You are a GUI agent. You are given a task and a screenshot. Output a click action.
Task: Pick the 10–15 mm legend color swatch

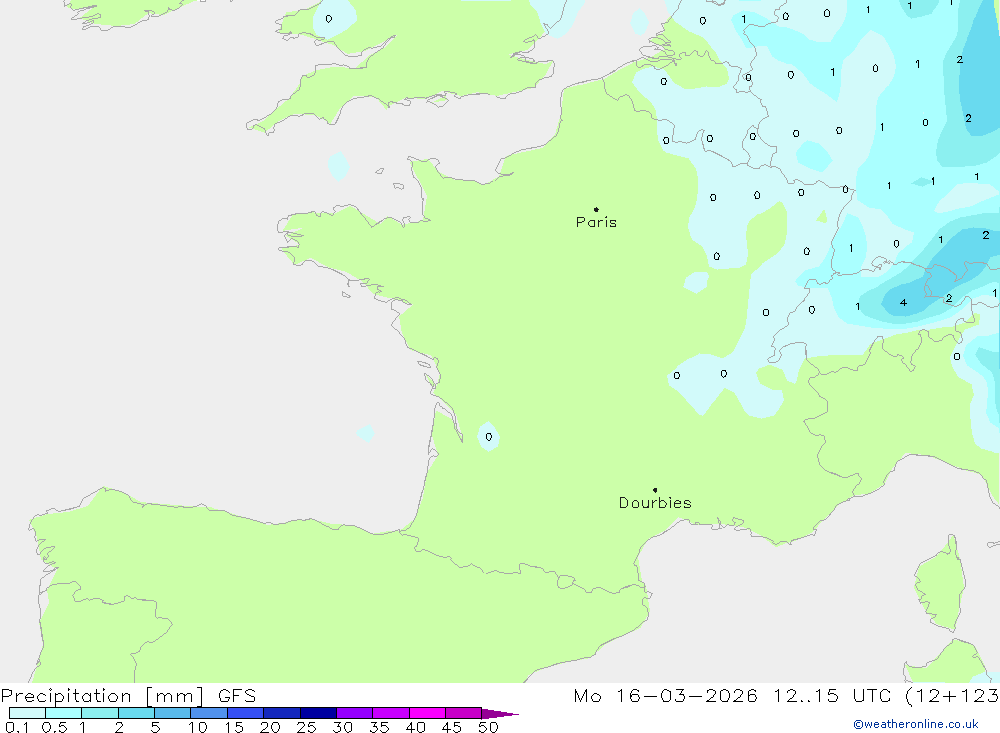[x=209, y=713]
